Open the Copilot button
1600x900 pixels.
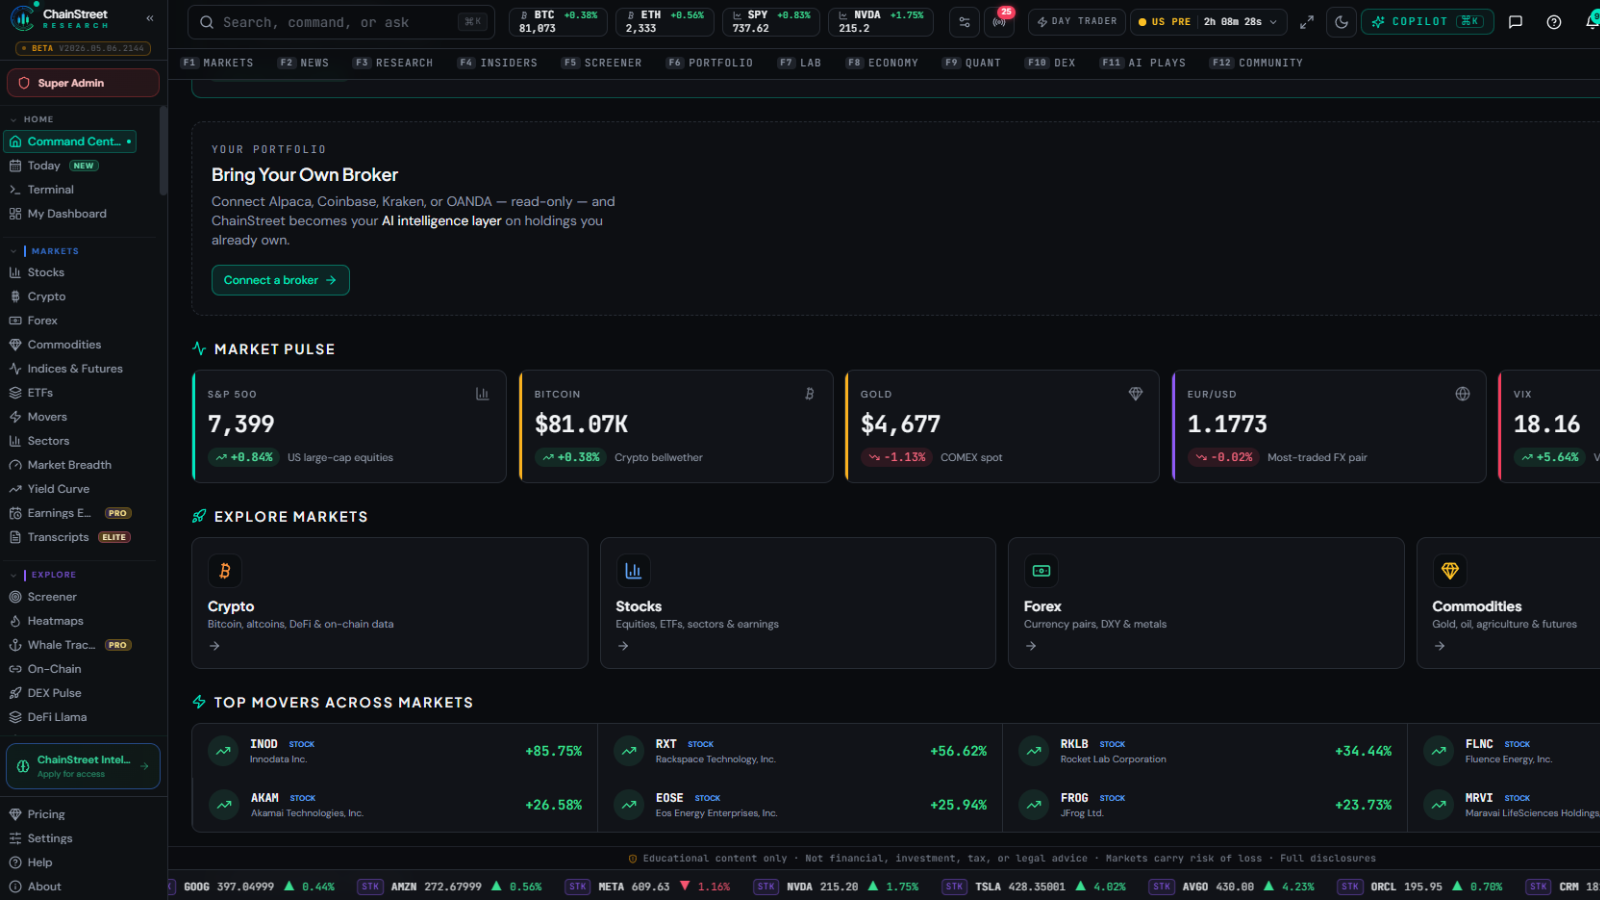click(1427, 22)
